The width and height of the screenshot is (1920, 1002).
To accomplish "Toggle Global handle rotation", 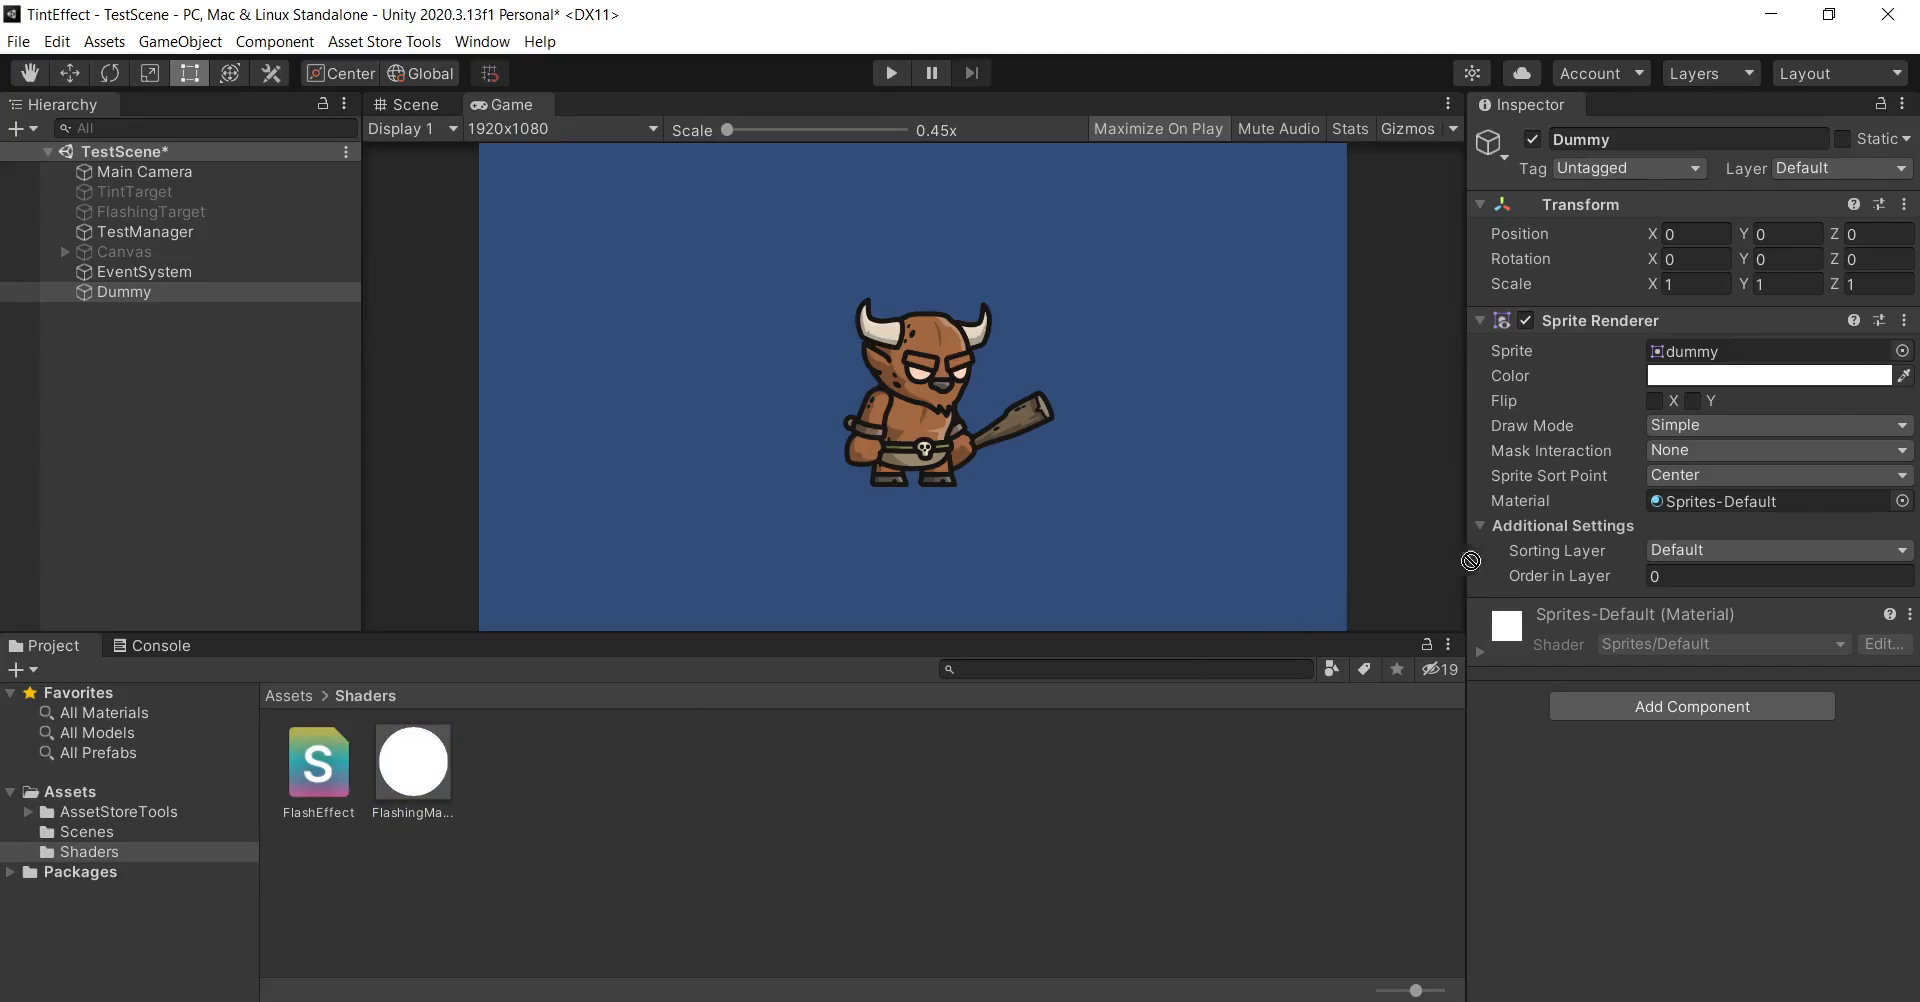I will [421, 73].
